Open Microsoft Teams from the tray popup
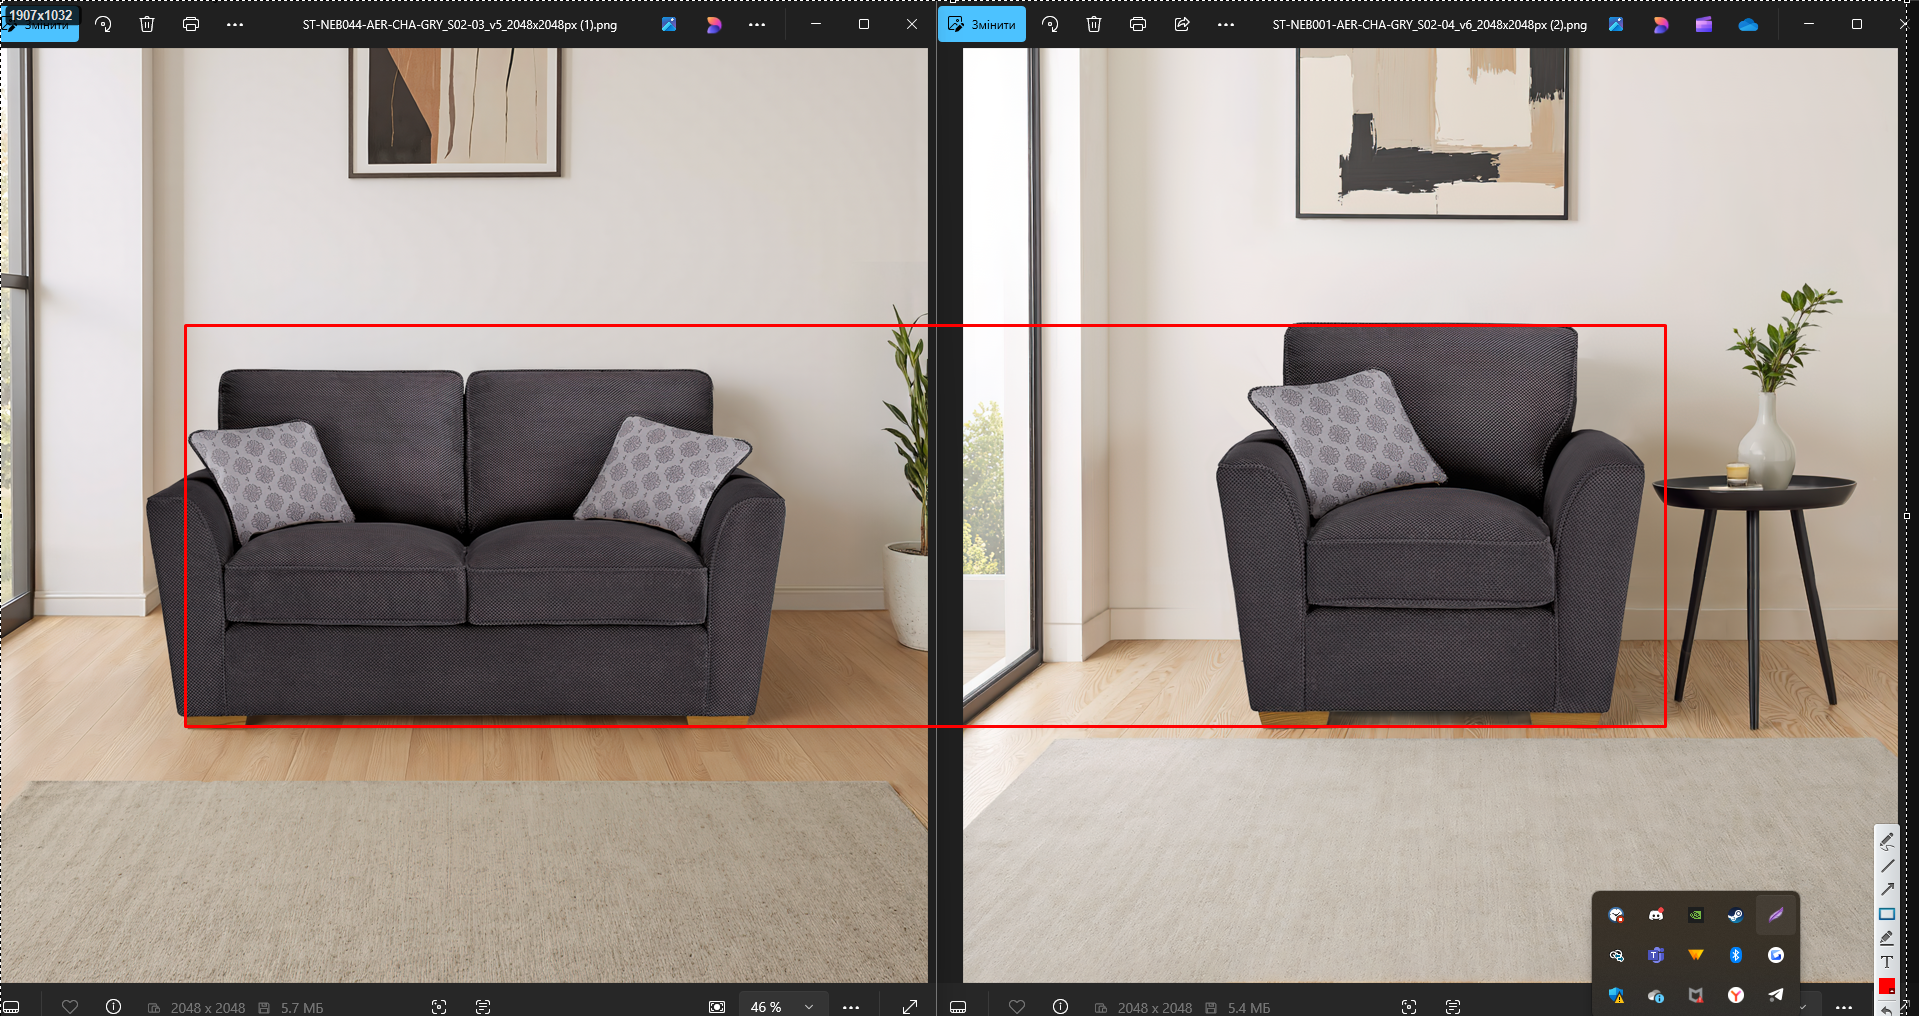This screenshot has height=1016, width=1919. [1656, 955]
